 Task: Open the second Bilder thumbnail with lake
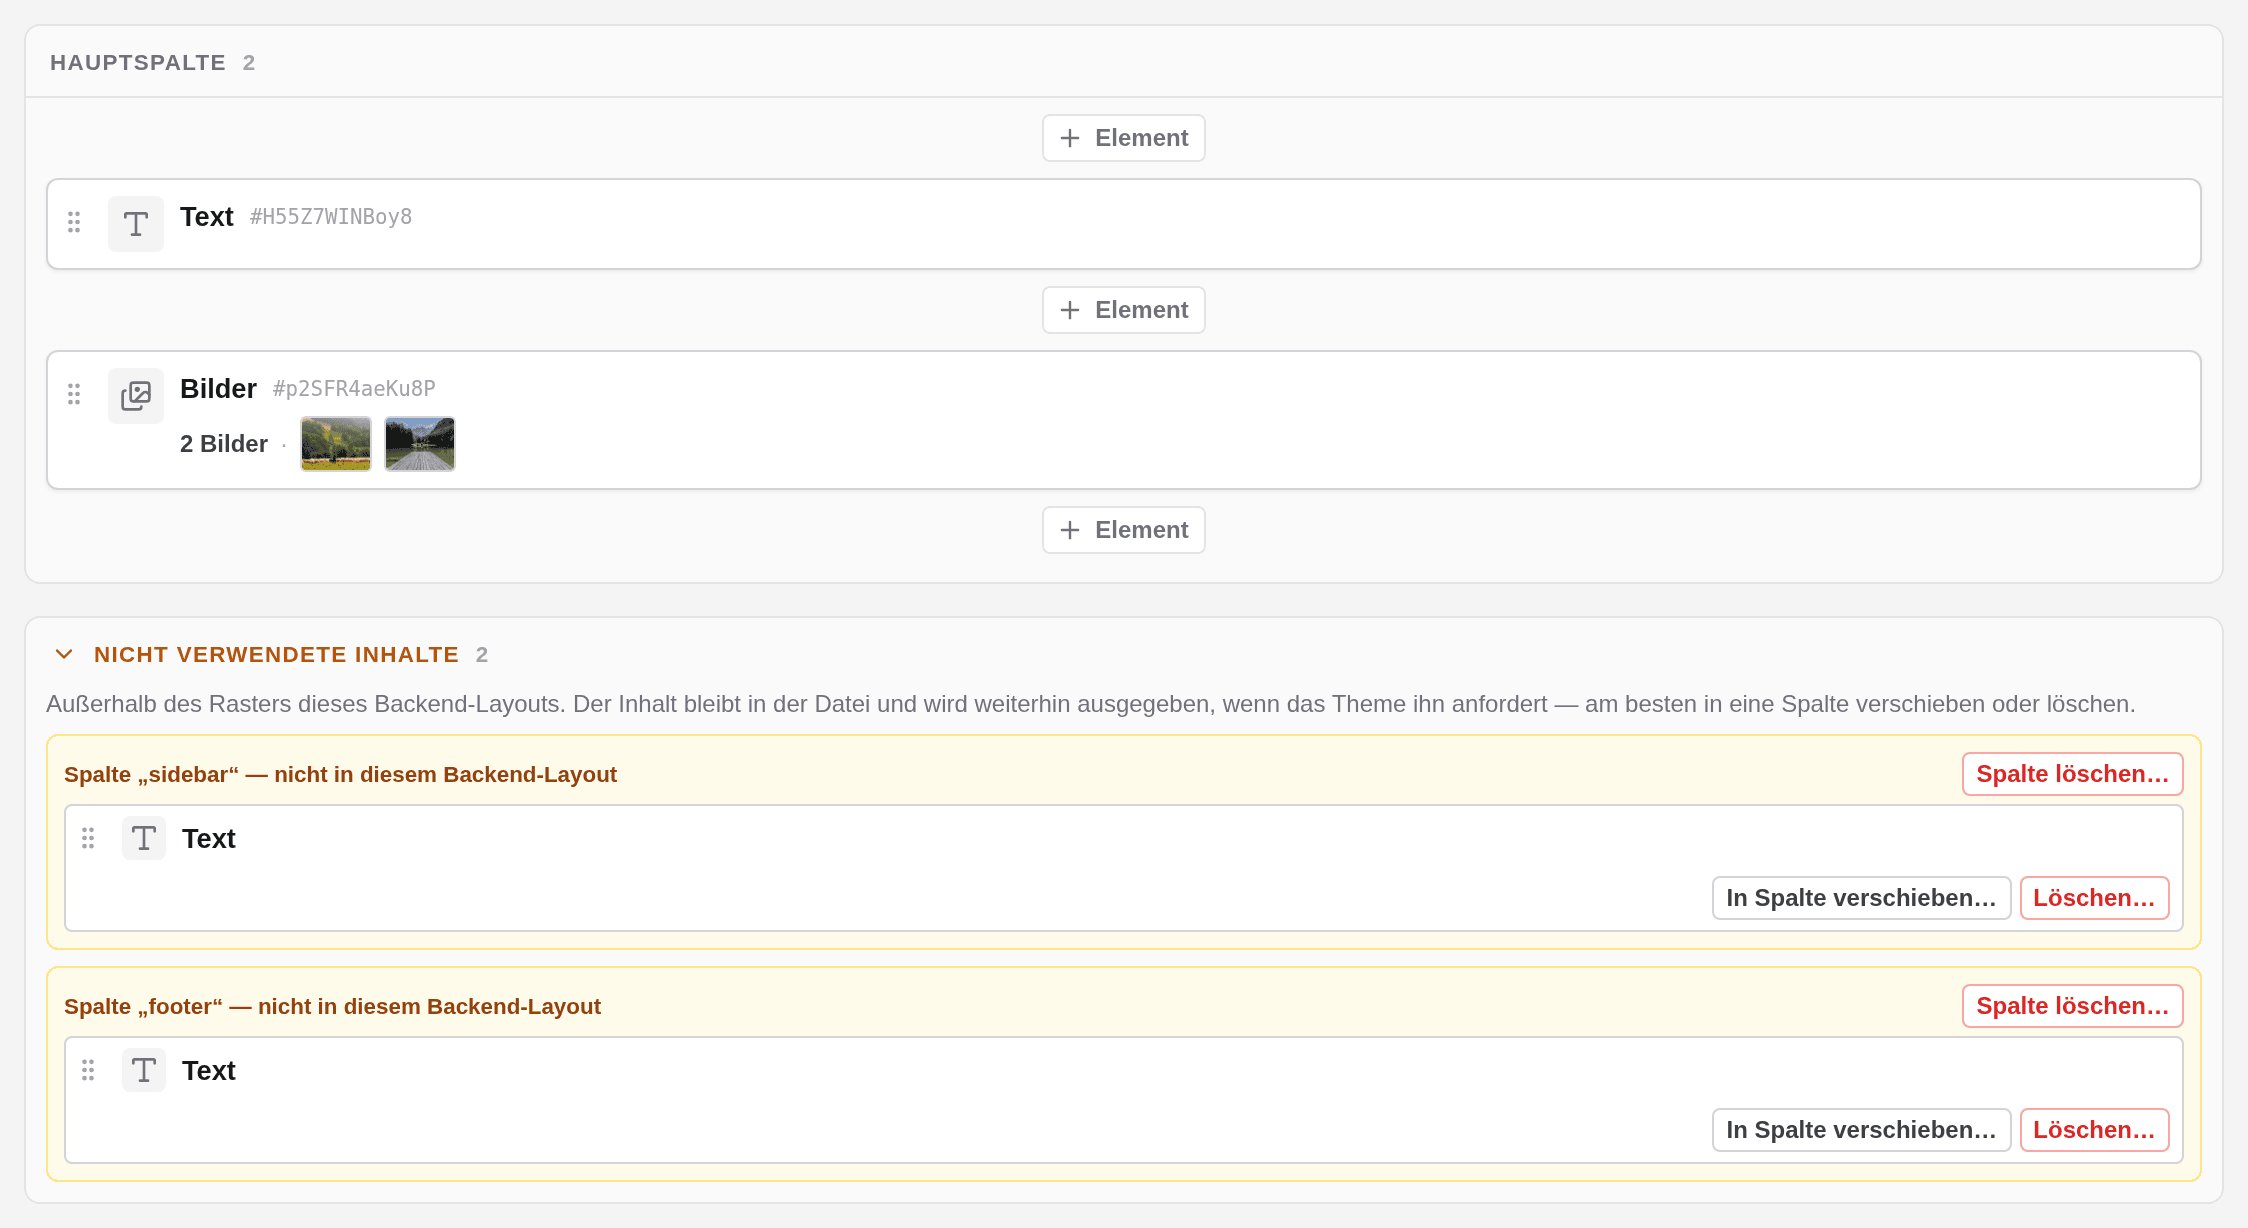click(420, 444)
